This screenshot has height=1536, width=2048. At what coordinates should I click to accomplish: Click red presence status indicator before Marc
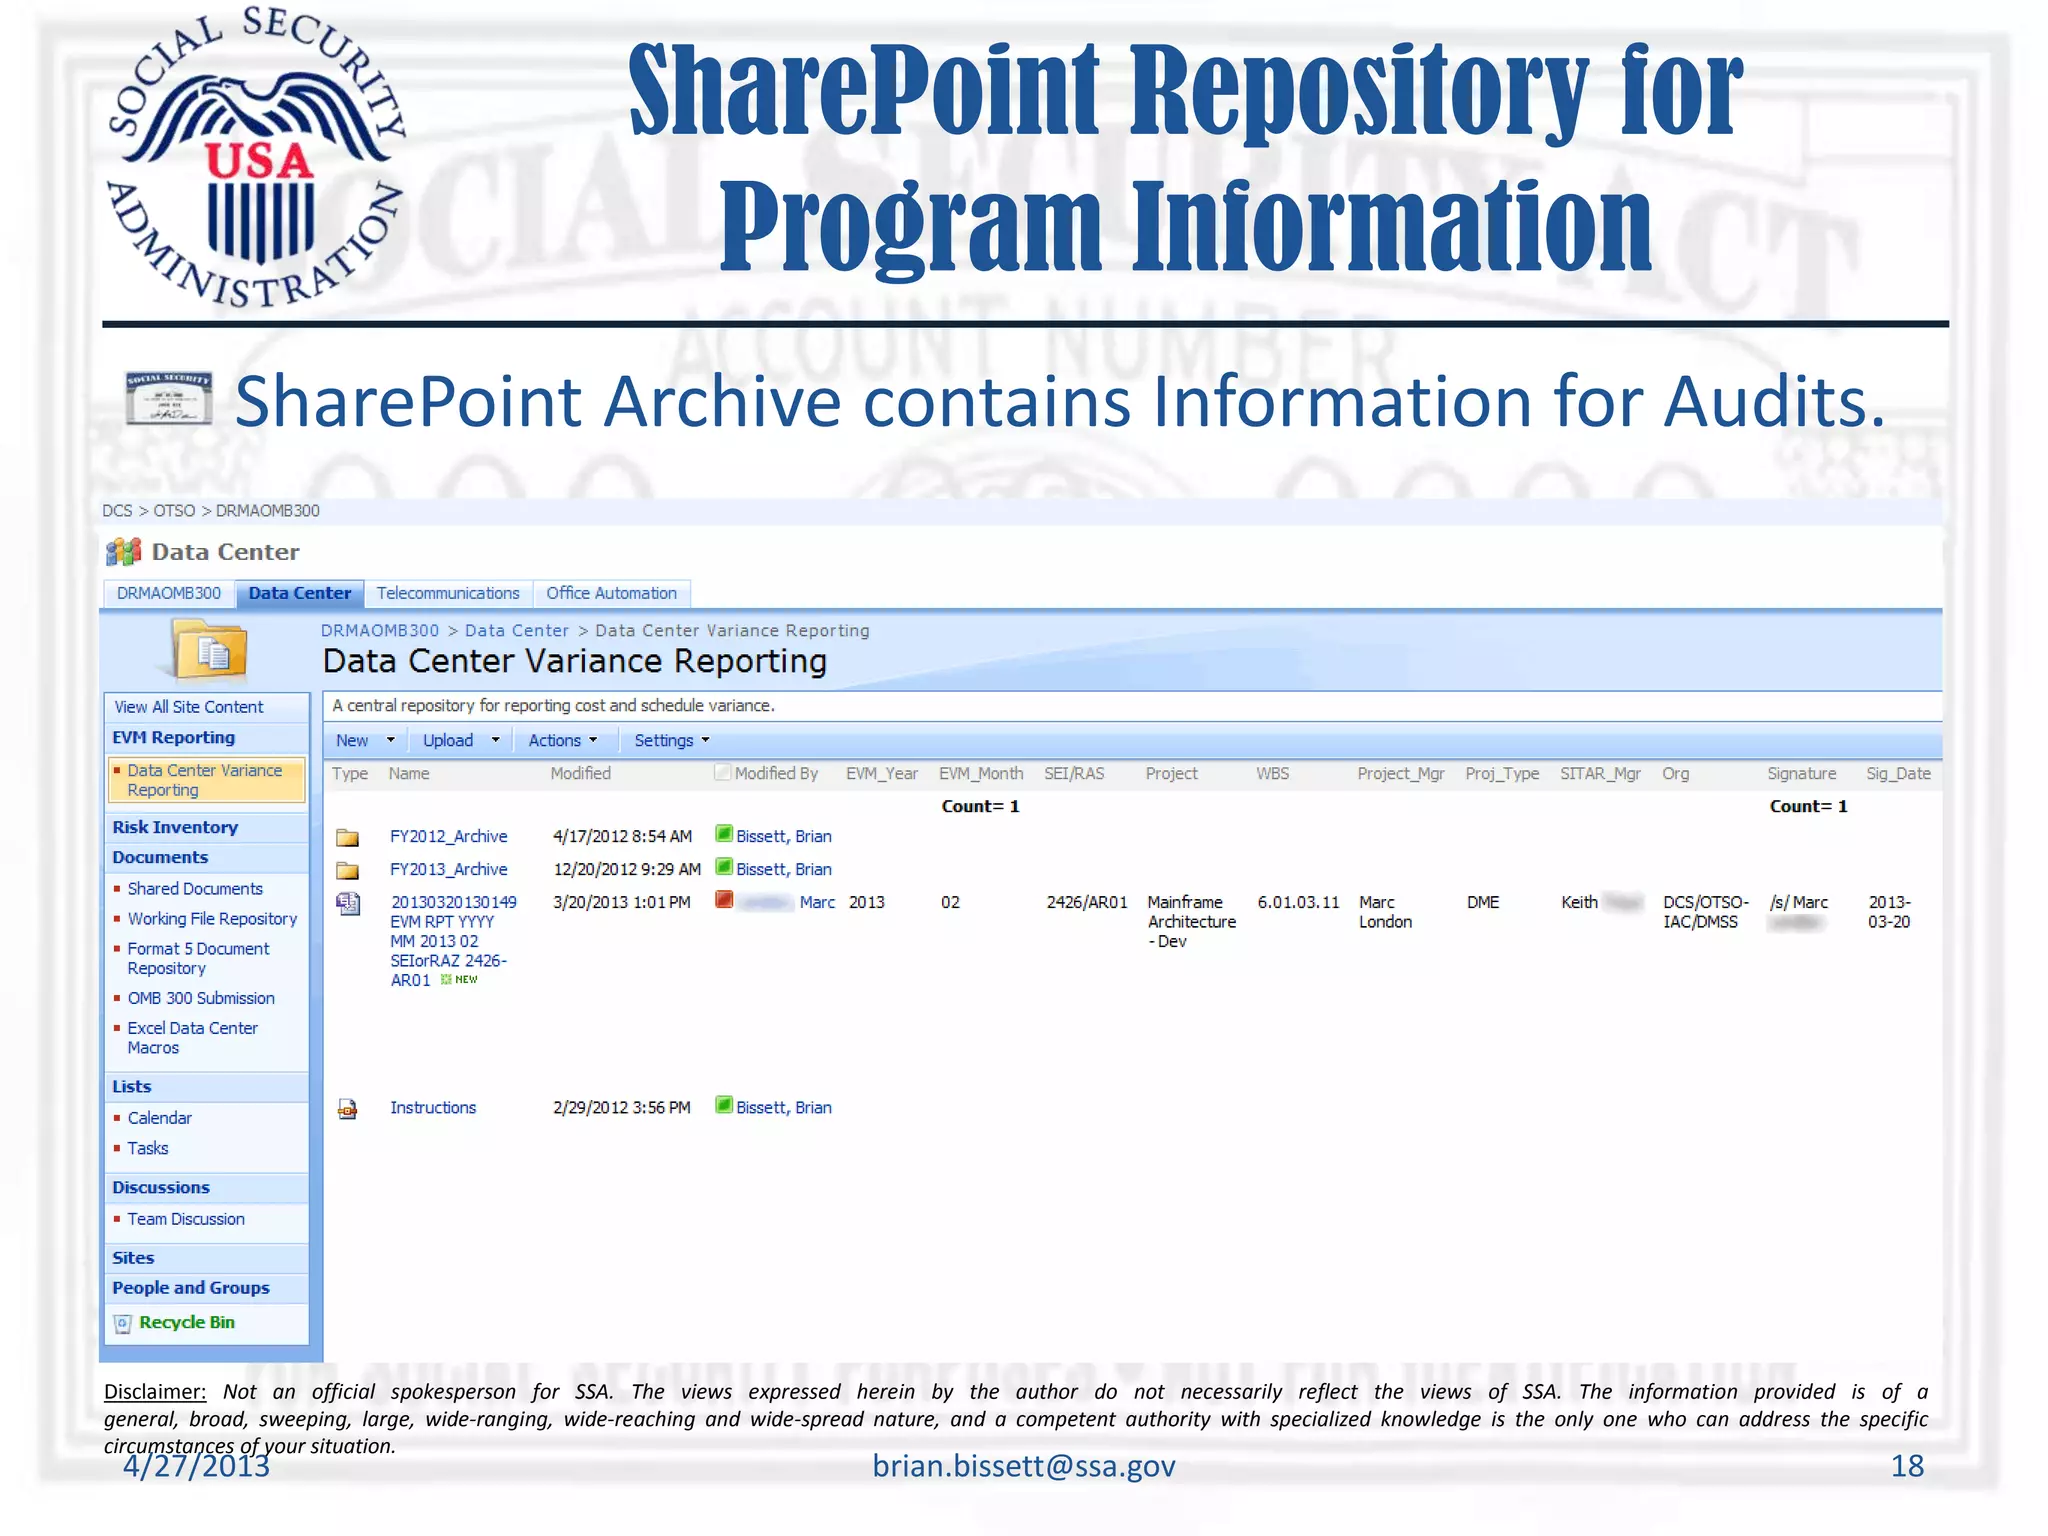tap(724, 900)
